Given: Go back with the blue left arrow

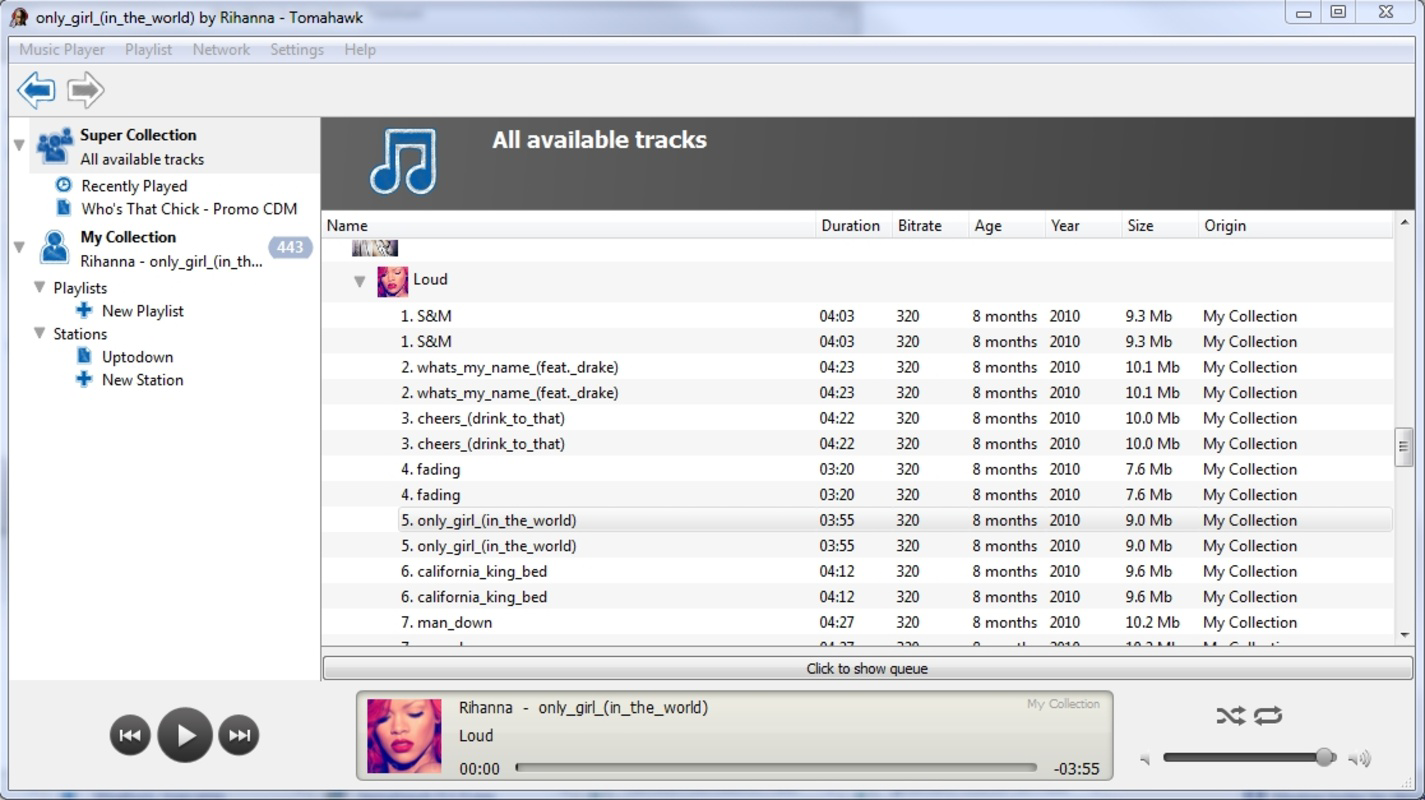Looking at the screenshot, I should click(x=36, y=90).
